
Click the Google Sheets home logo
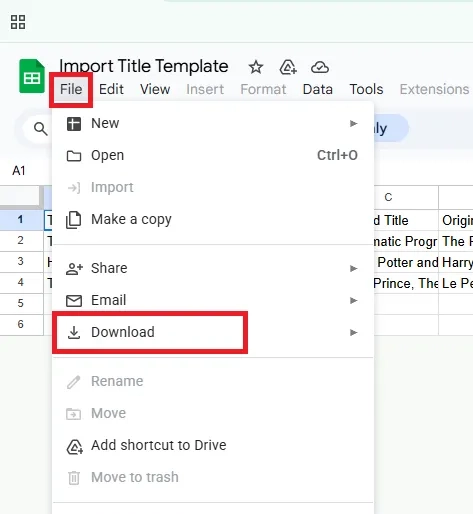click(32, 76)
